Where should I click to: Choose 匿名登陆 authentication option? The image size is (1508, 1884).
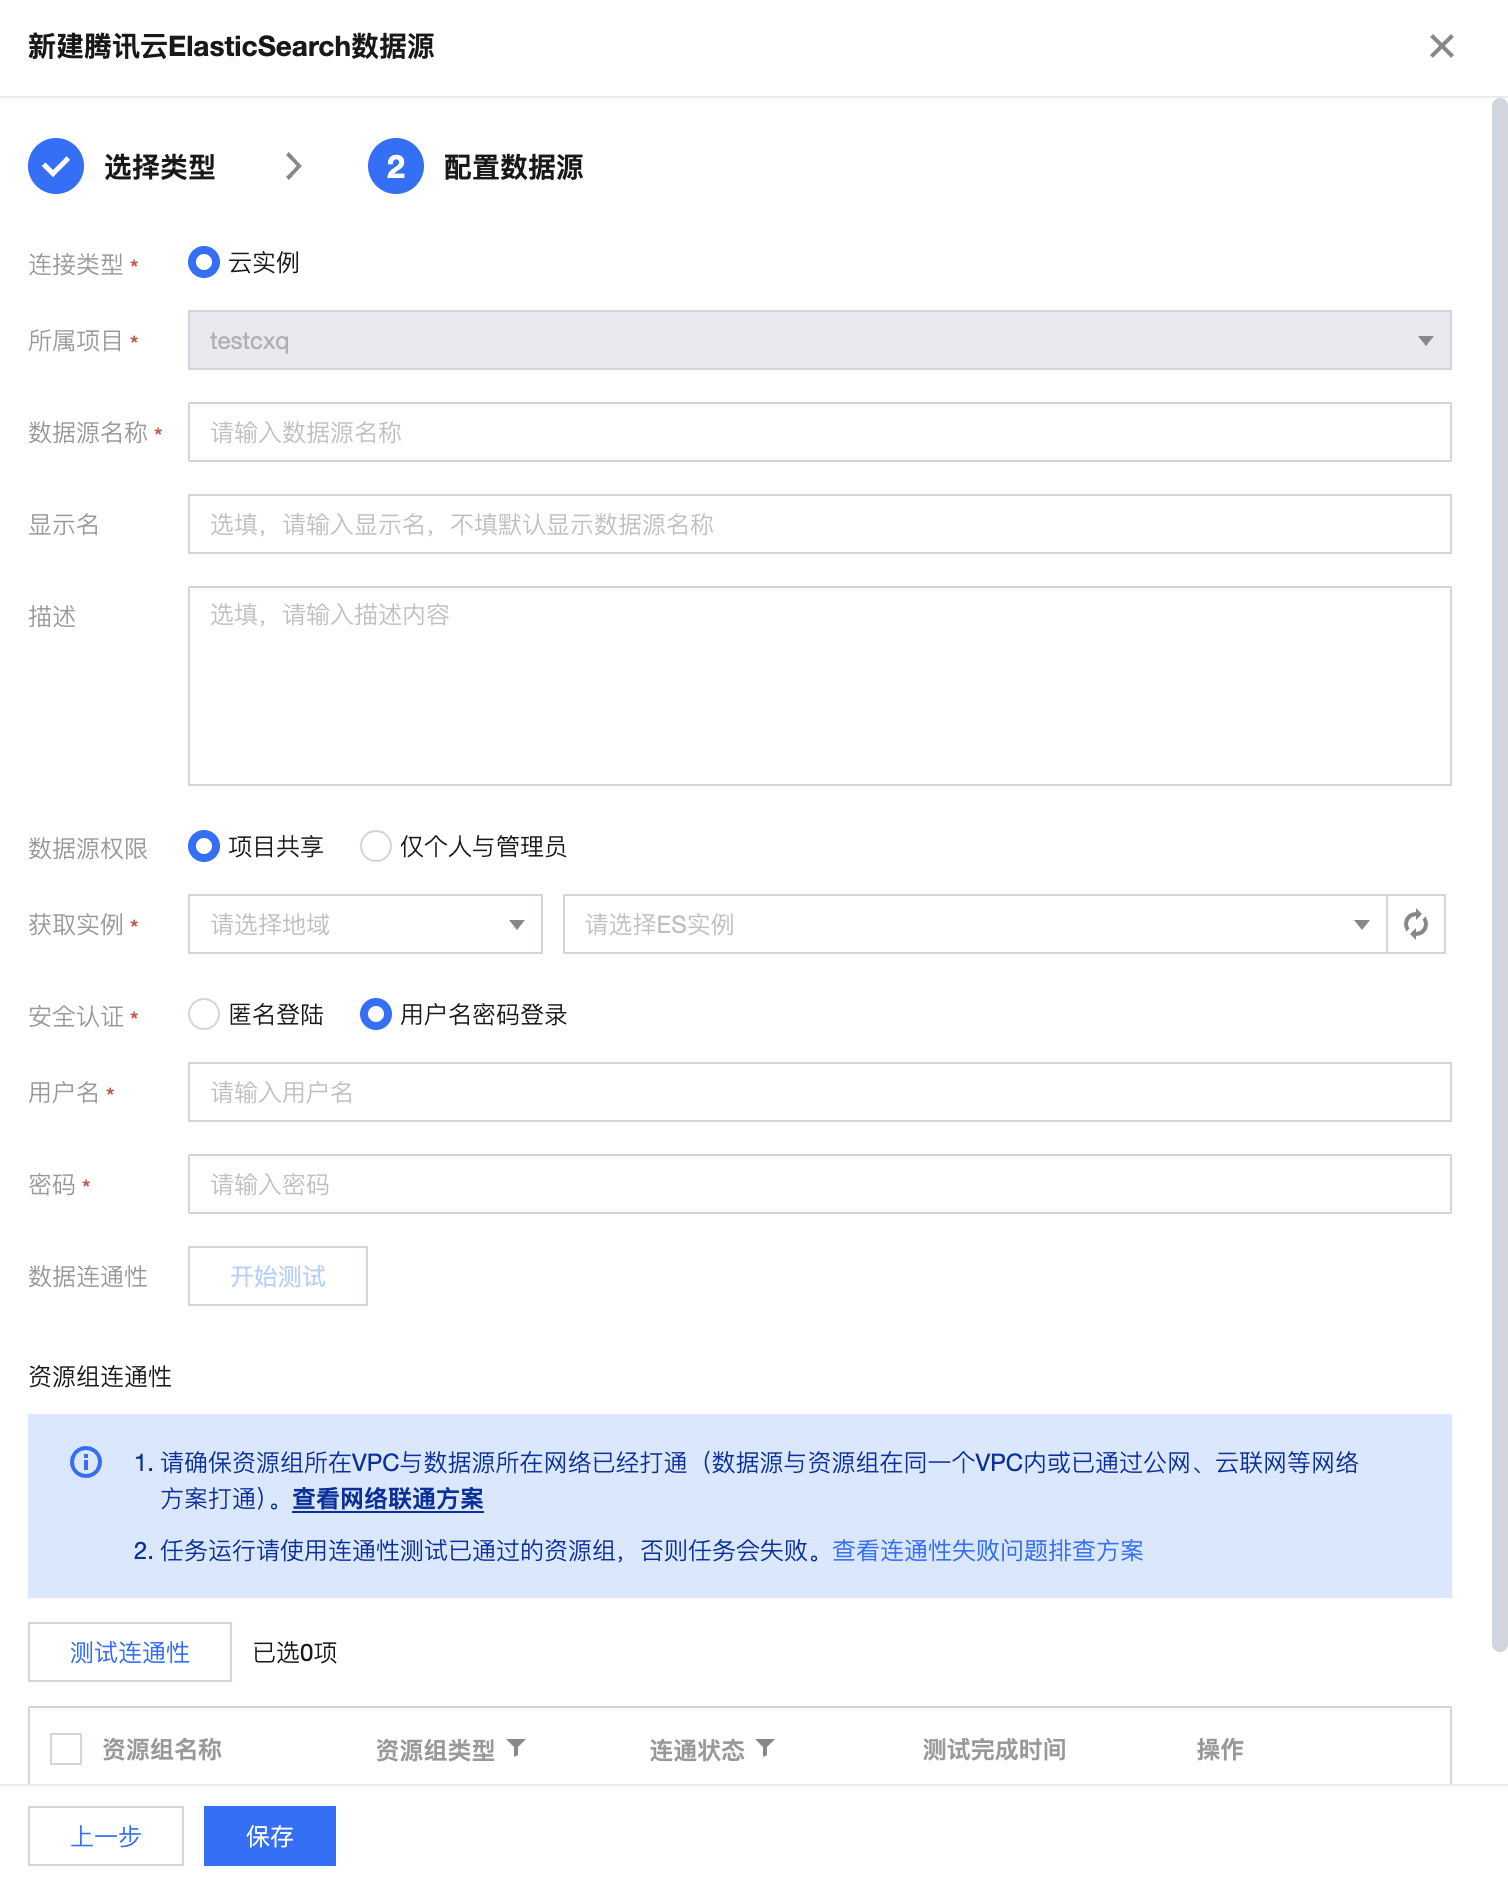204,1014
